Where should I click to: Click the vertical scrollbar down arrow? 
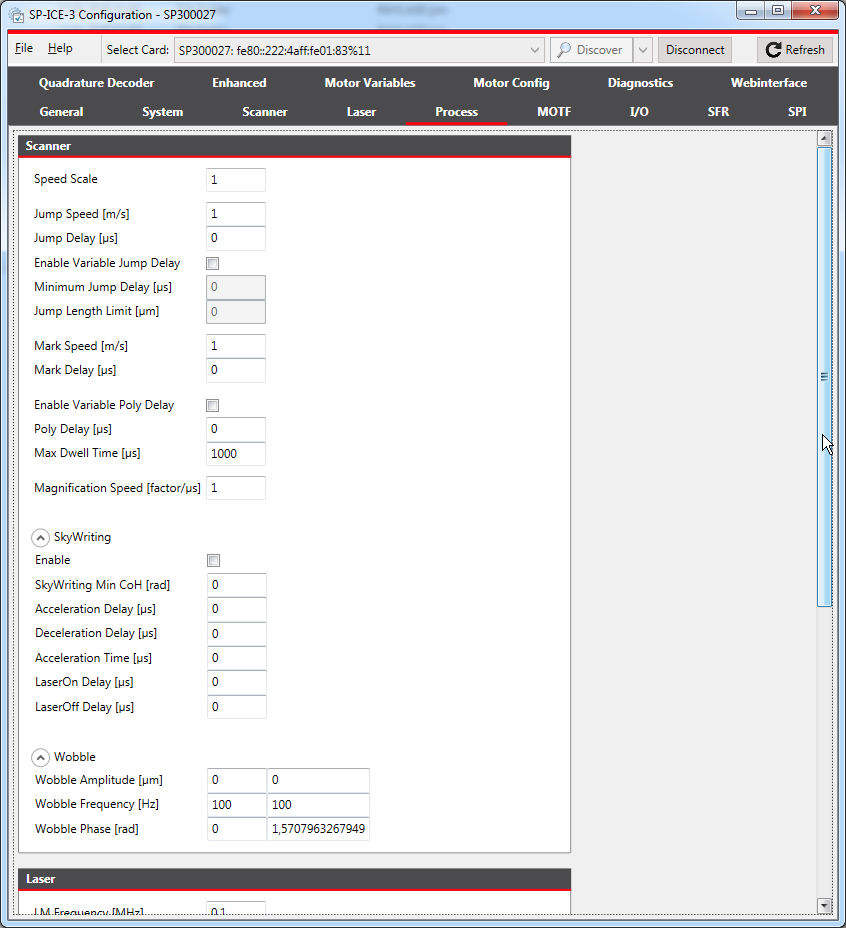tap(824, 906)
